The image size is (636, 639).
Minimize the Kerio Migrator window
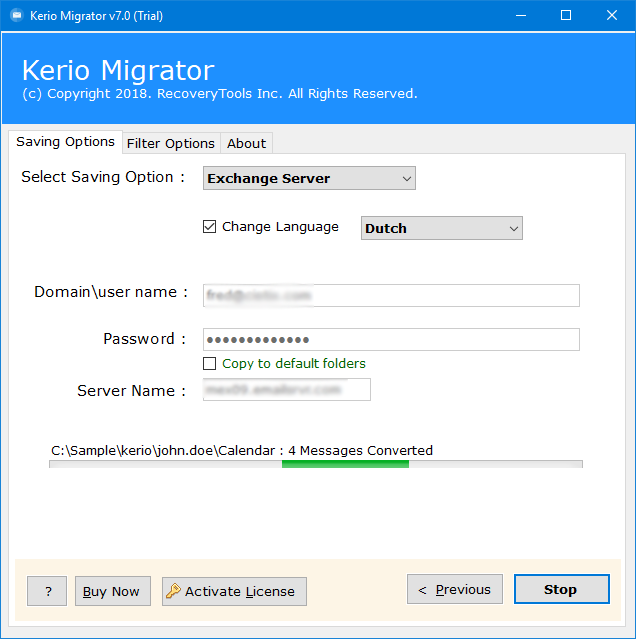[x=521, y=15]
